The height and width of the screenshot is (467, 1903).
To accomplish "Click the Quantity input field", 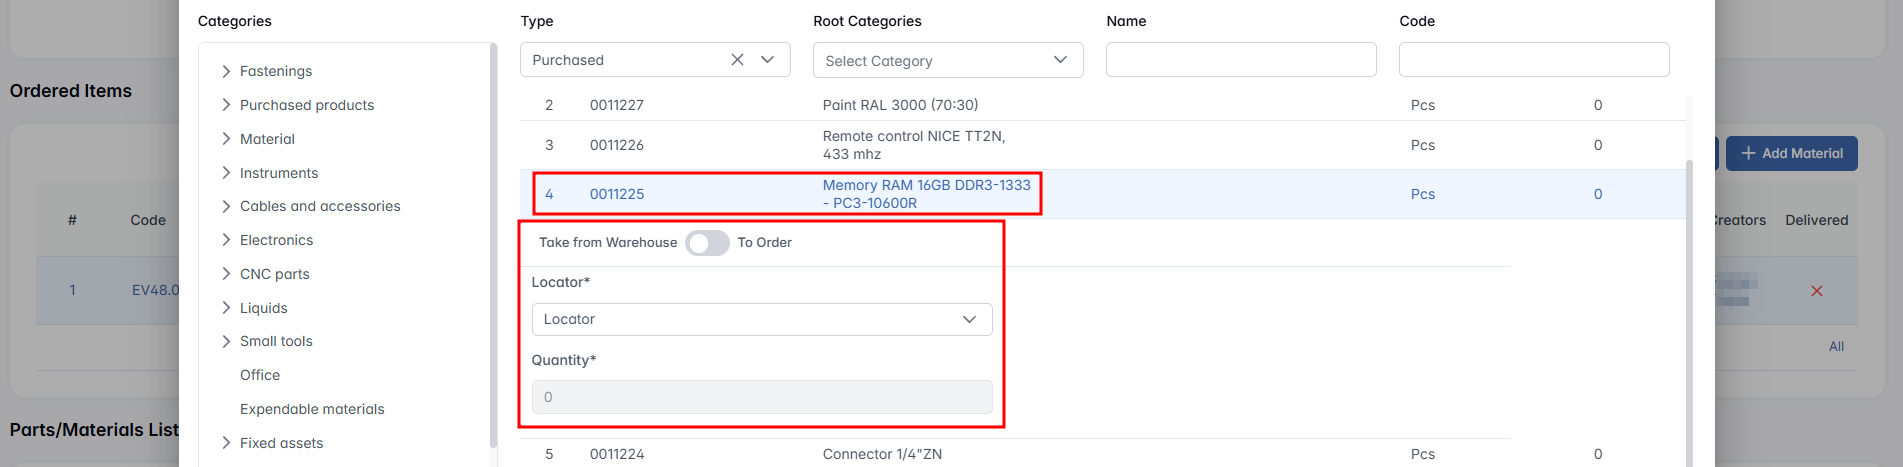I will point(761,397).
